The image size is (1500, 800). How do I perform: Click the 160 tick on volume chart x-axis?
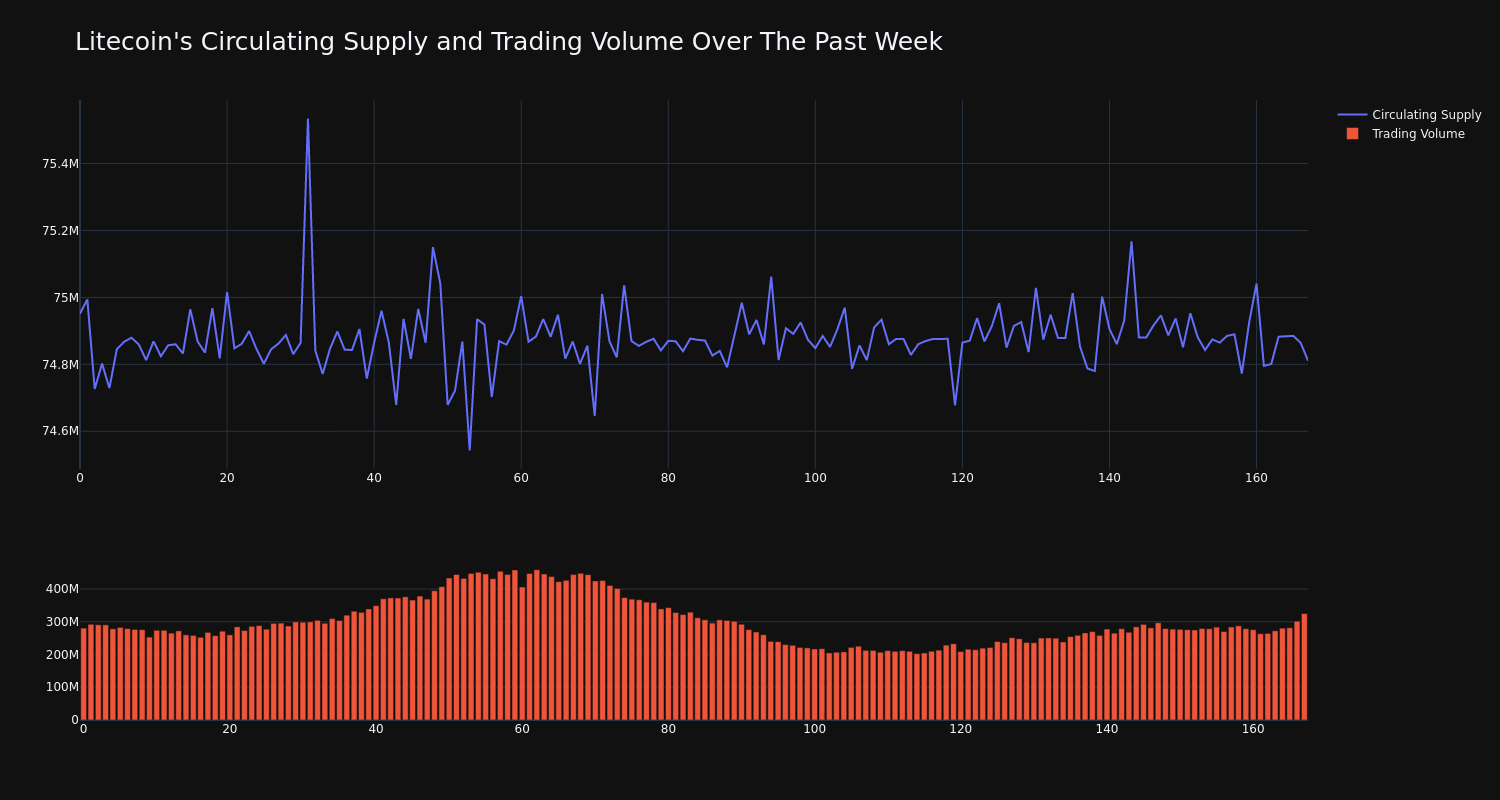tap(1253, 729)
